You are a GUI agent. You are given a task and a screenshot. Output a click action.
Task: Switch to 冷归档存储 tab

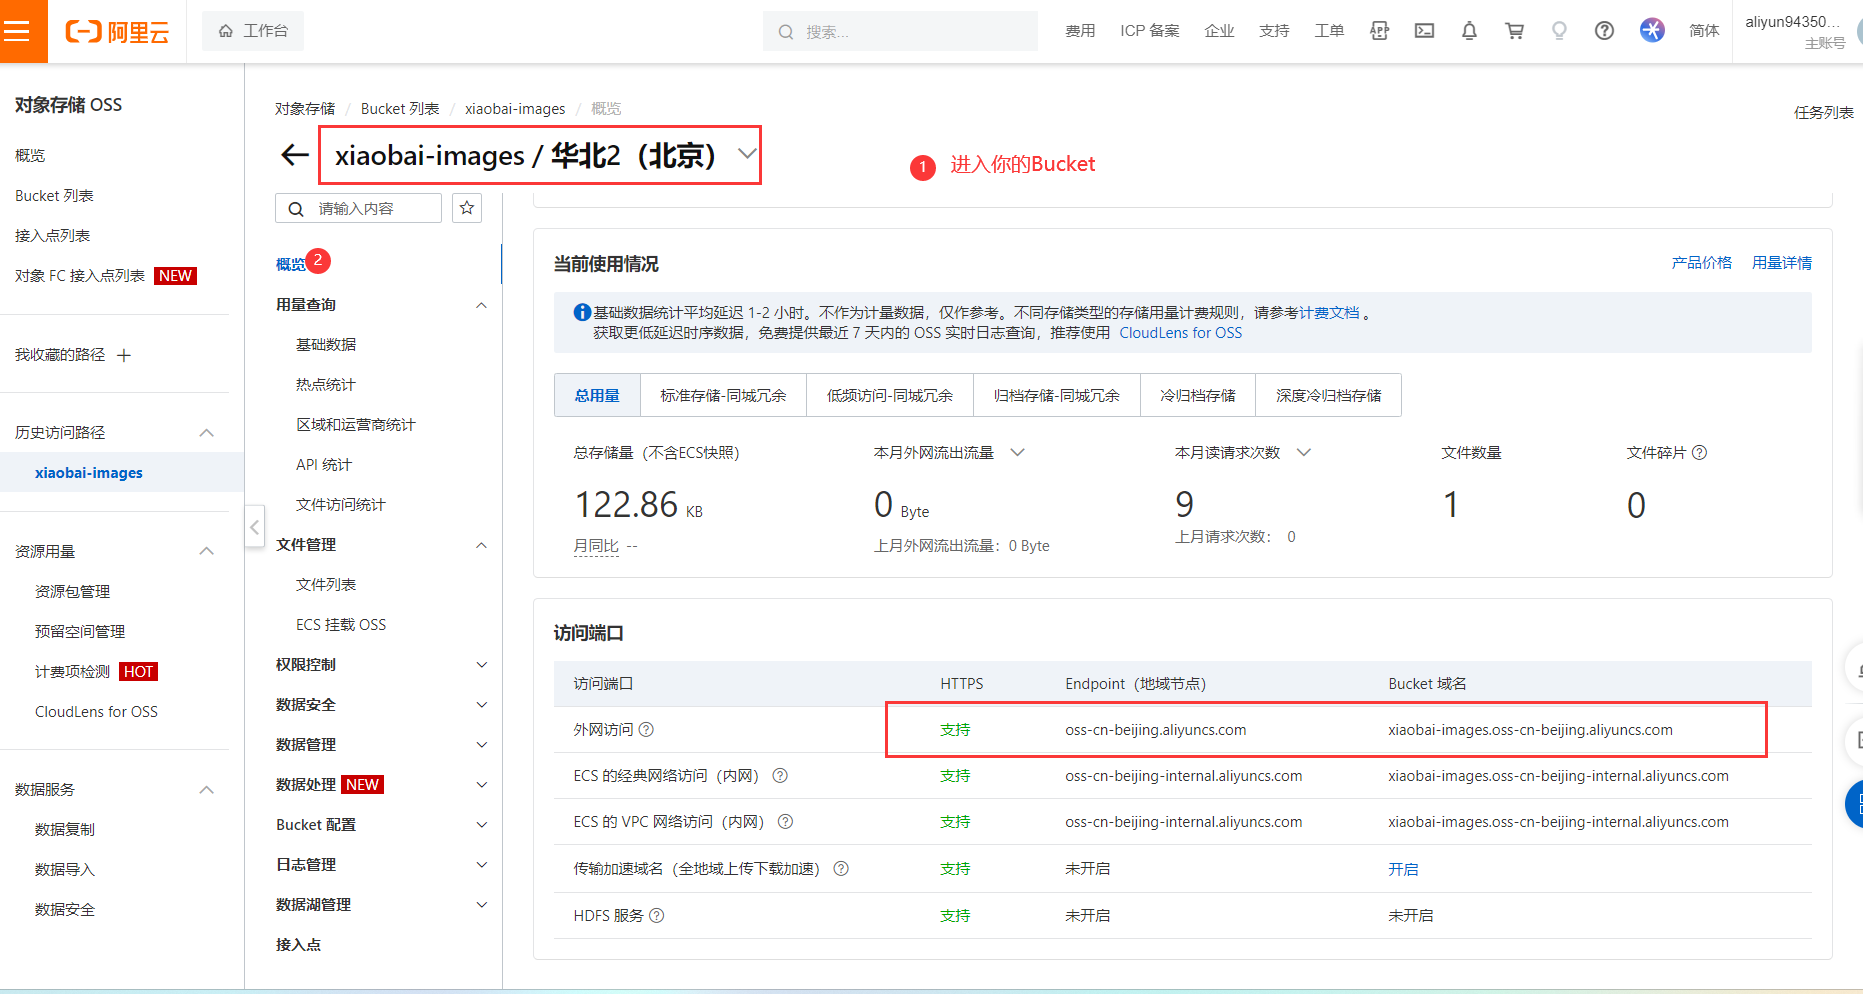pos(1197,395)
